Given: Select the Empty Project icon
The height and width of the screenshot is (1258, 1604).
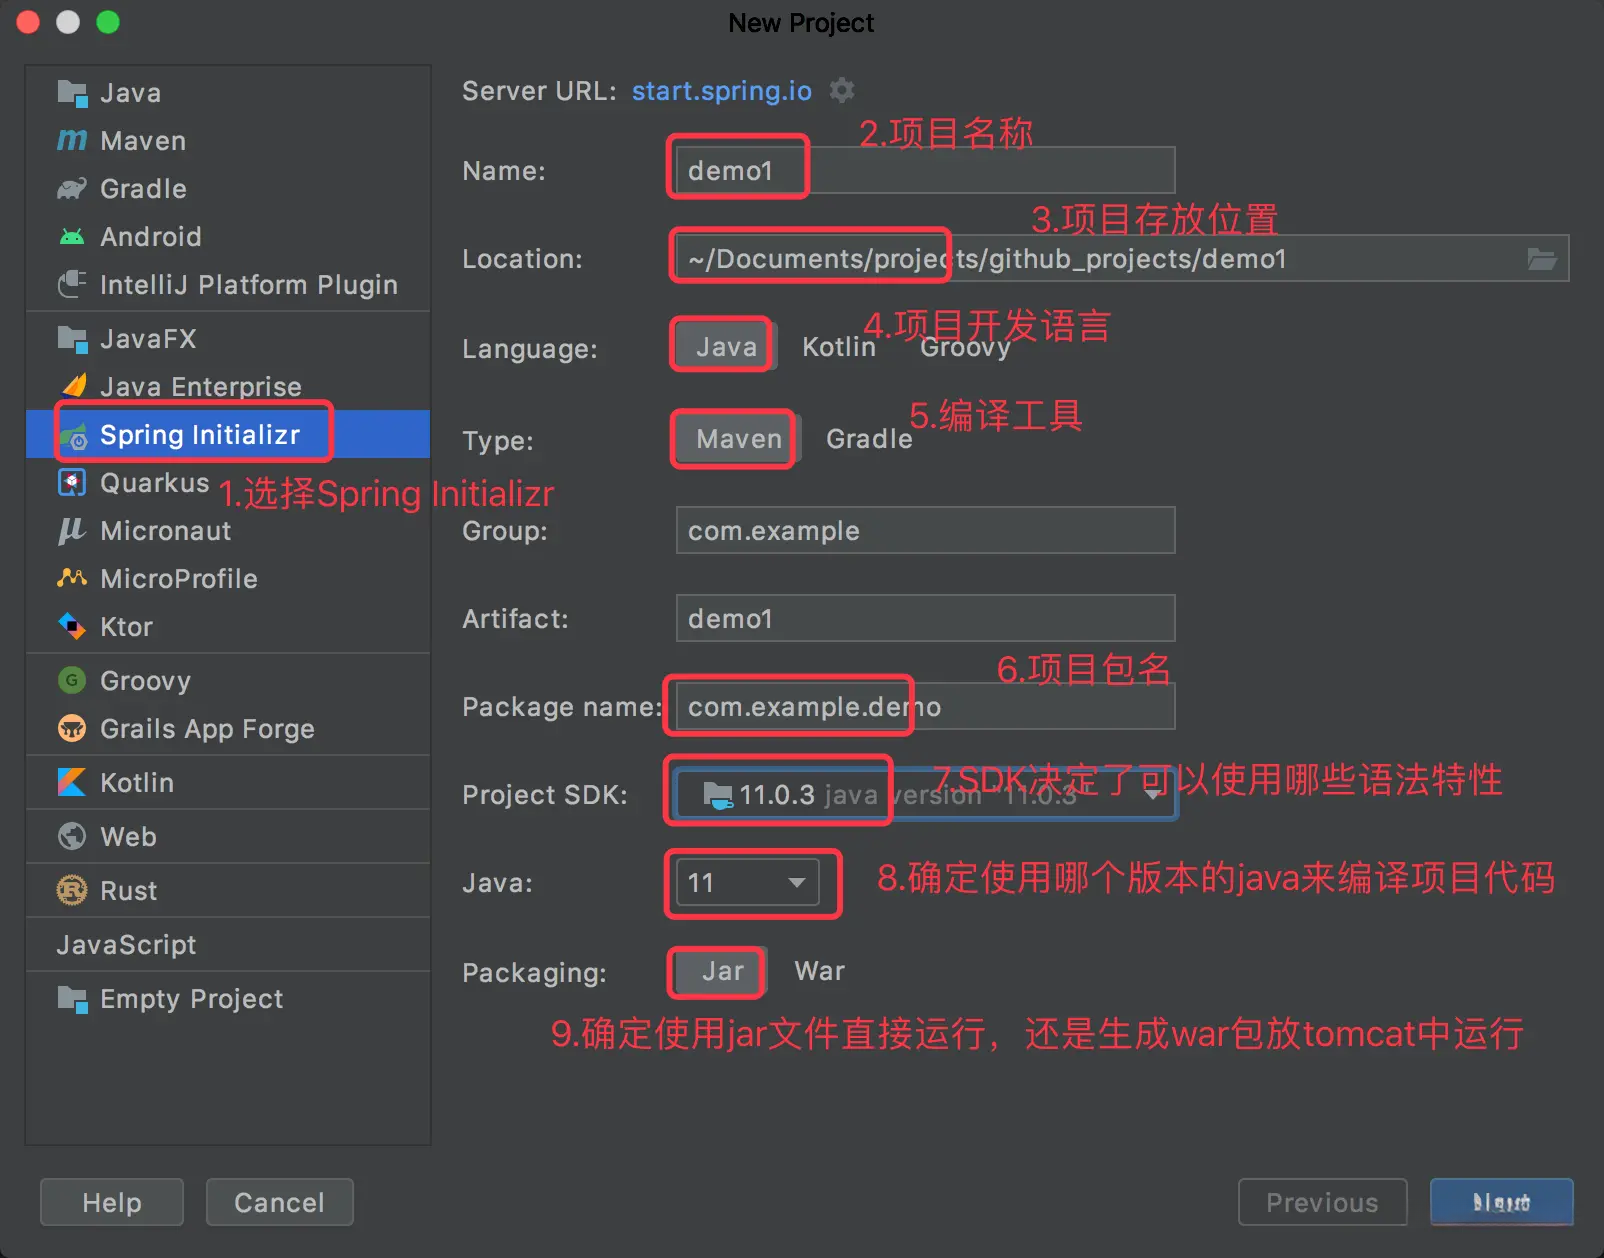Looking at the screenshot, I should (x=72, y=999).
